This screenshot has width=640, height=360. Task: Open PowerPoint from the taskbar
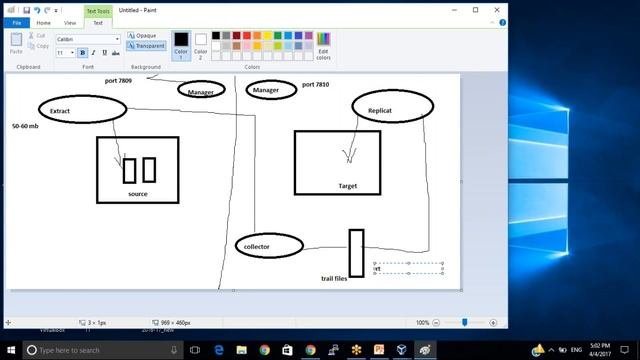[379, 350]
